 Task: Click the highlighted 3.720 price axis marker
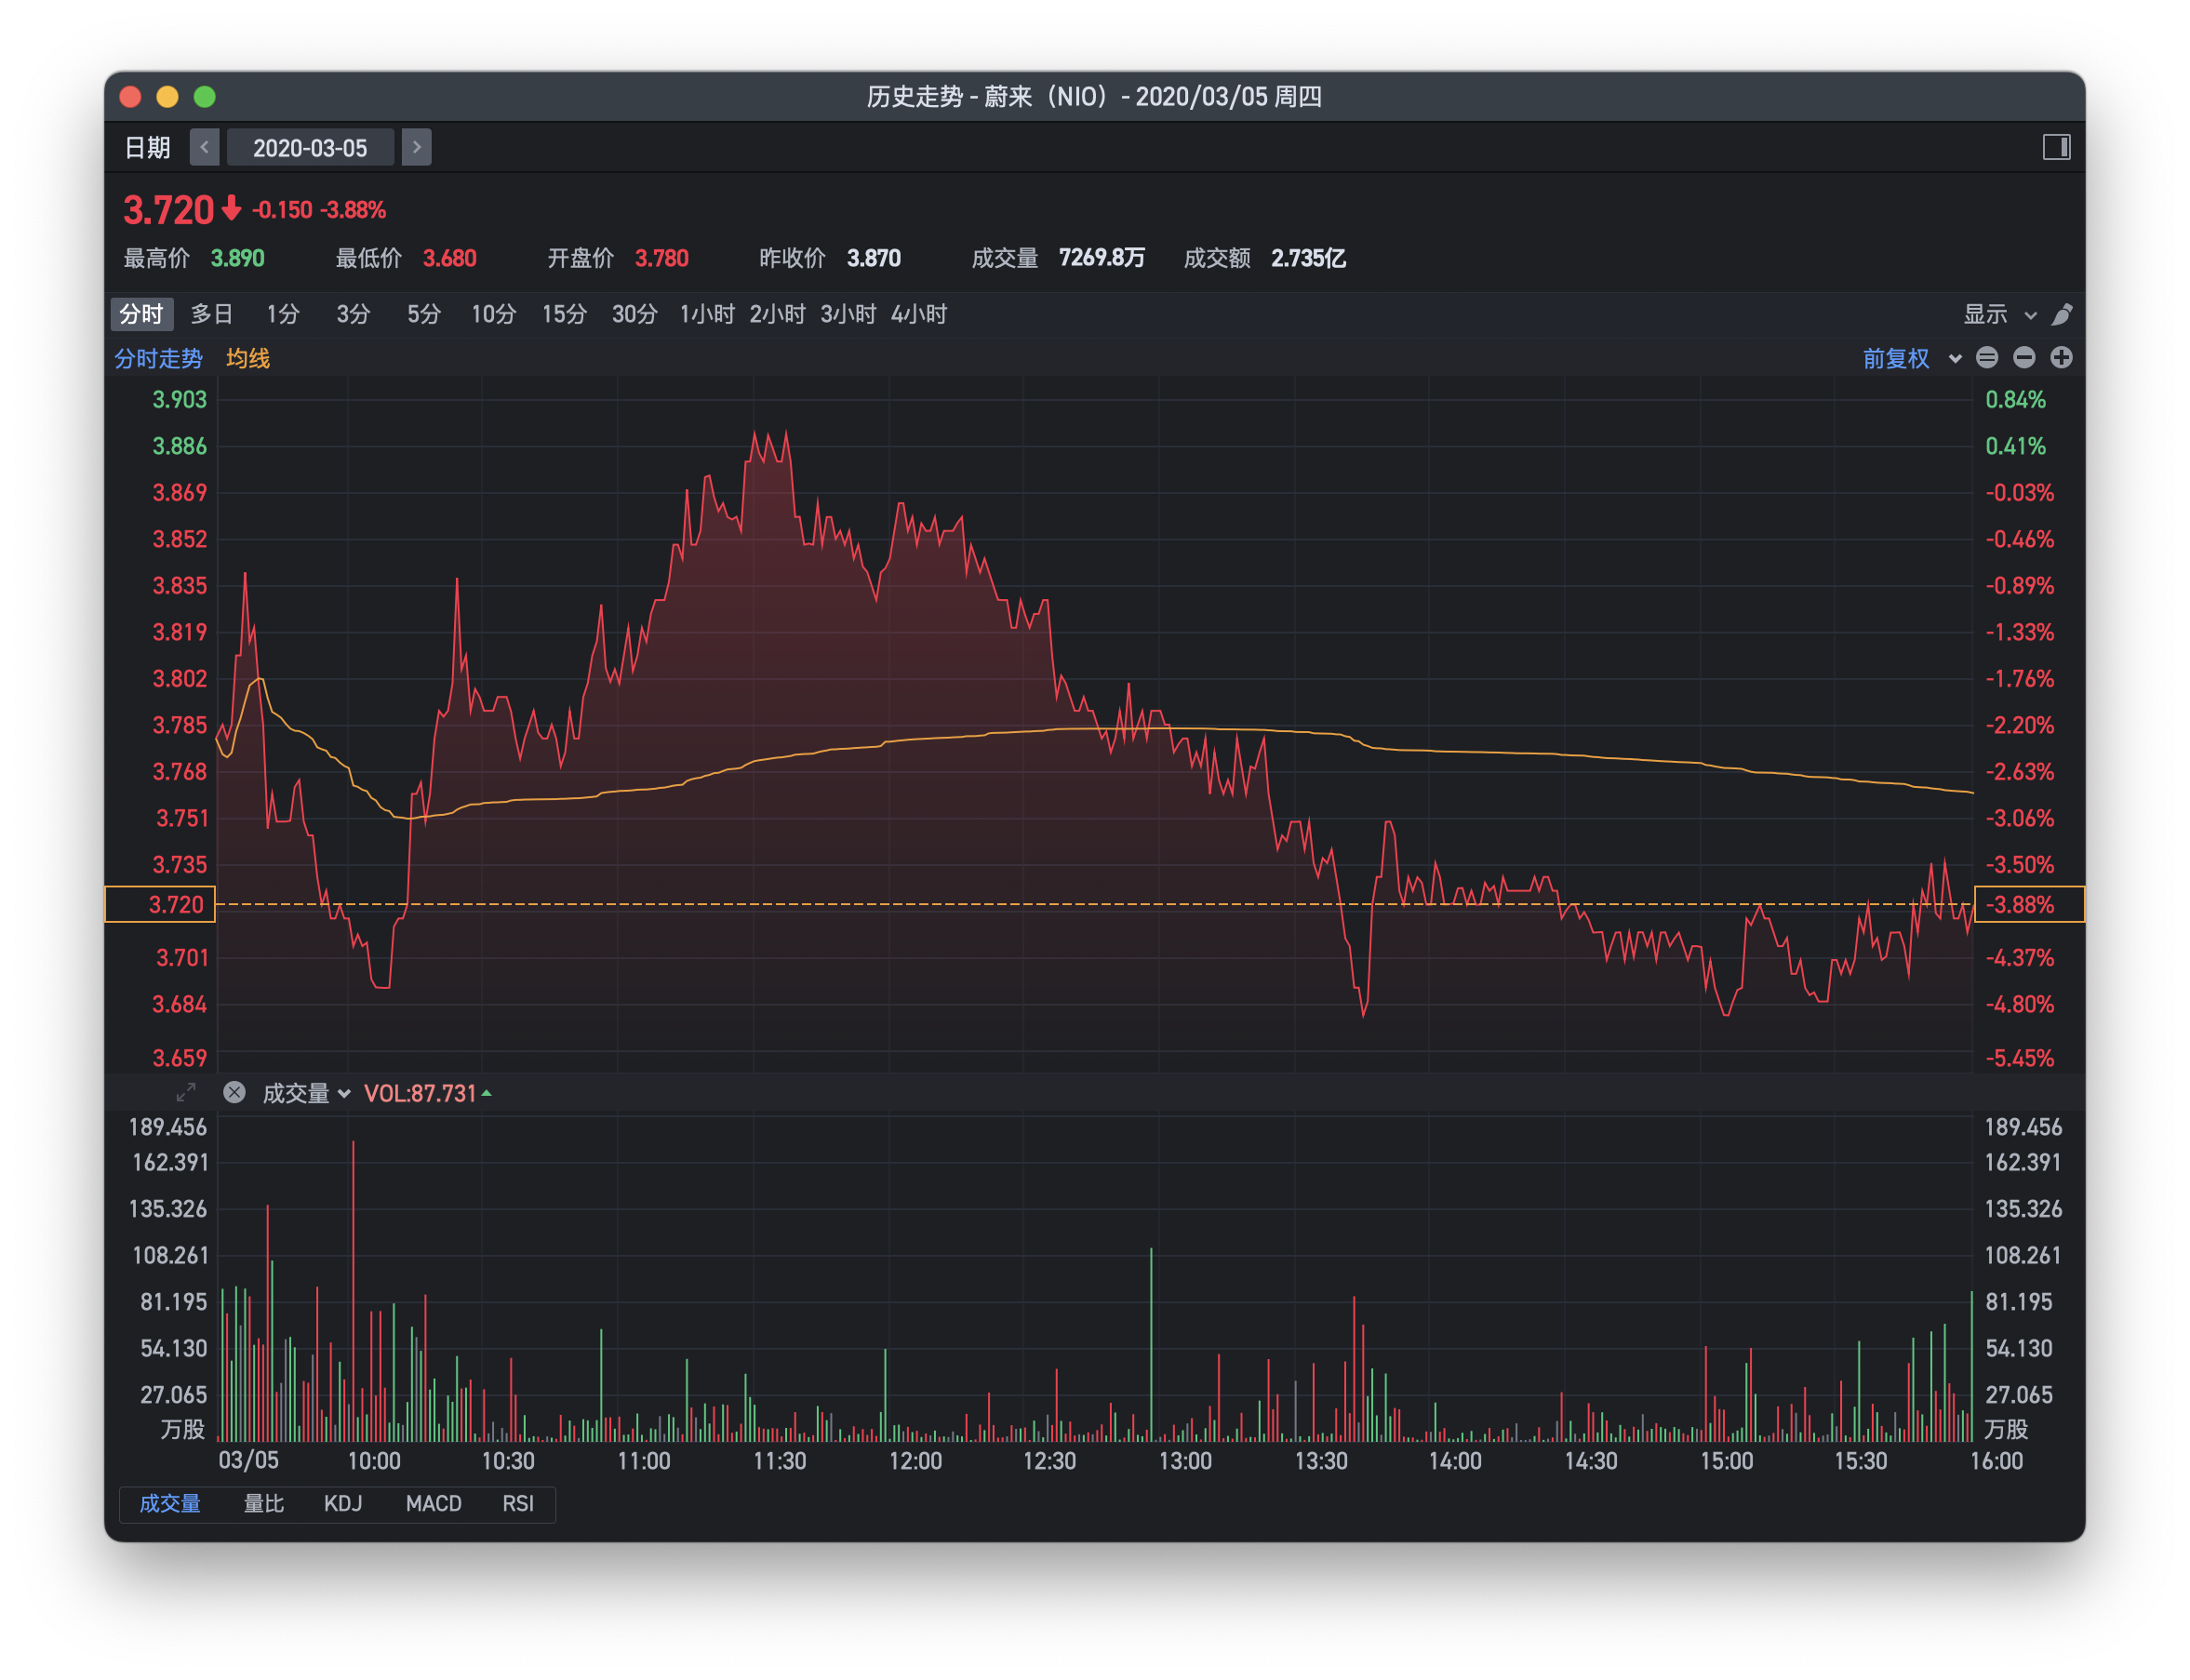[x=160, y=904]
